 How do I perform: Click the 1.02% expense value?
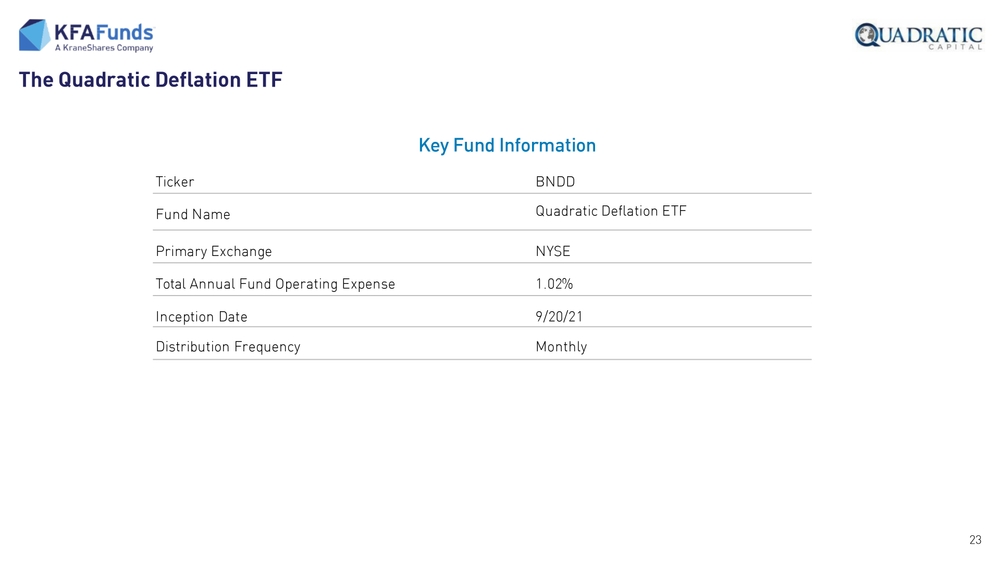(x=554, y=284)
